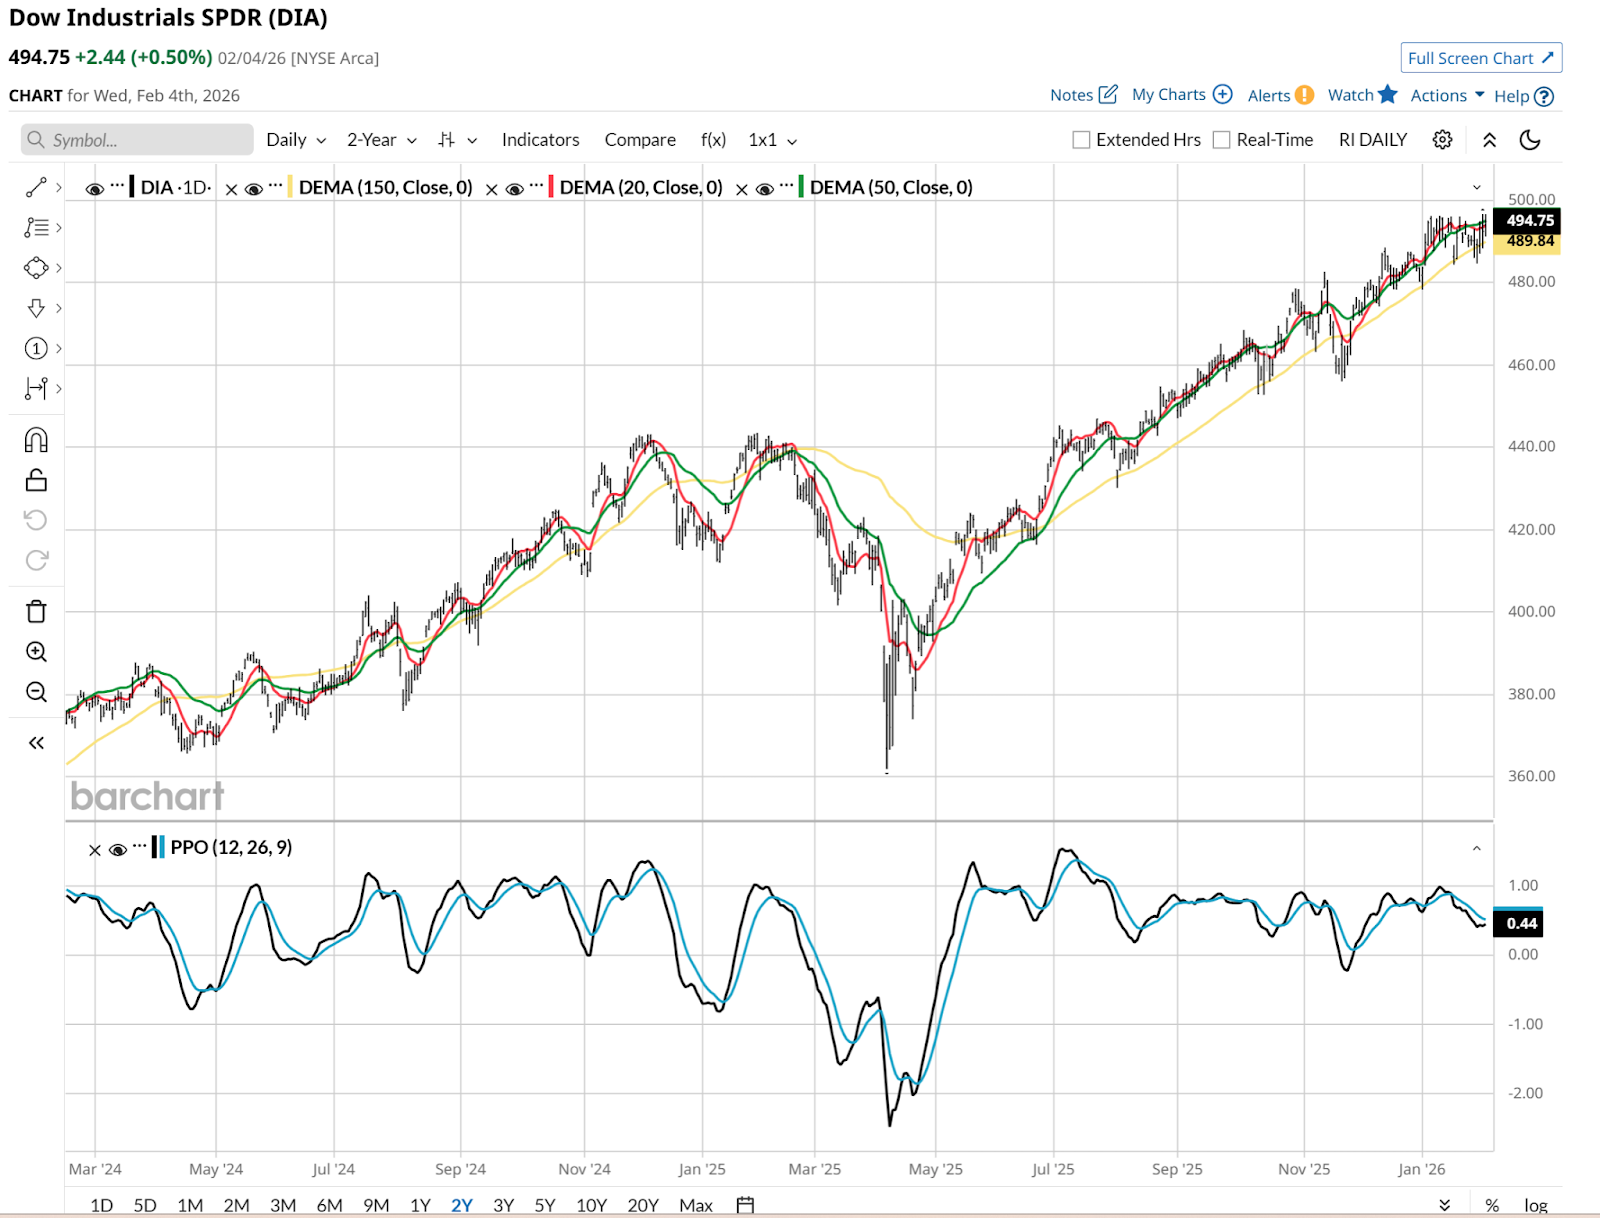Open chart settings gear

[x=1442, y=140]
